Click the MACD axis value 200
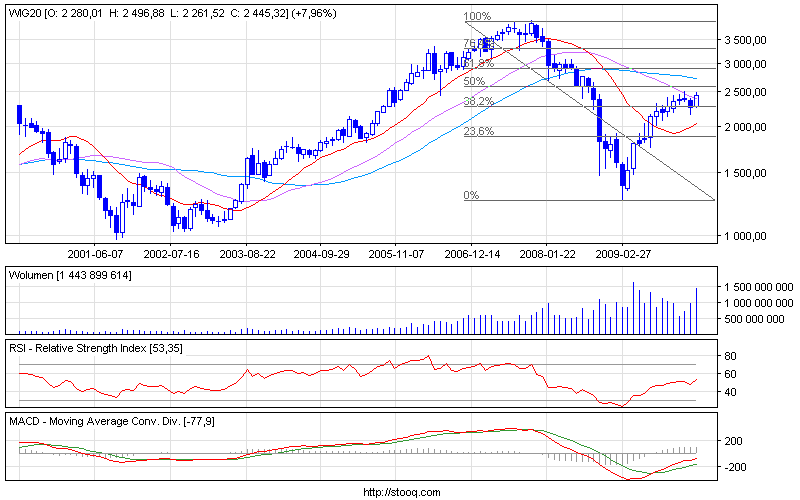This screenshot has width=800, height=500. pos(733,441)
